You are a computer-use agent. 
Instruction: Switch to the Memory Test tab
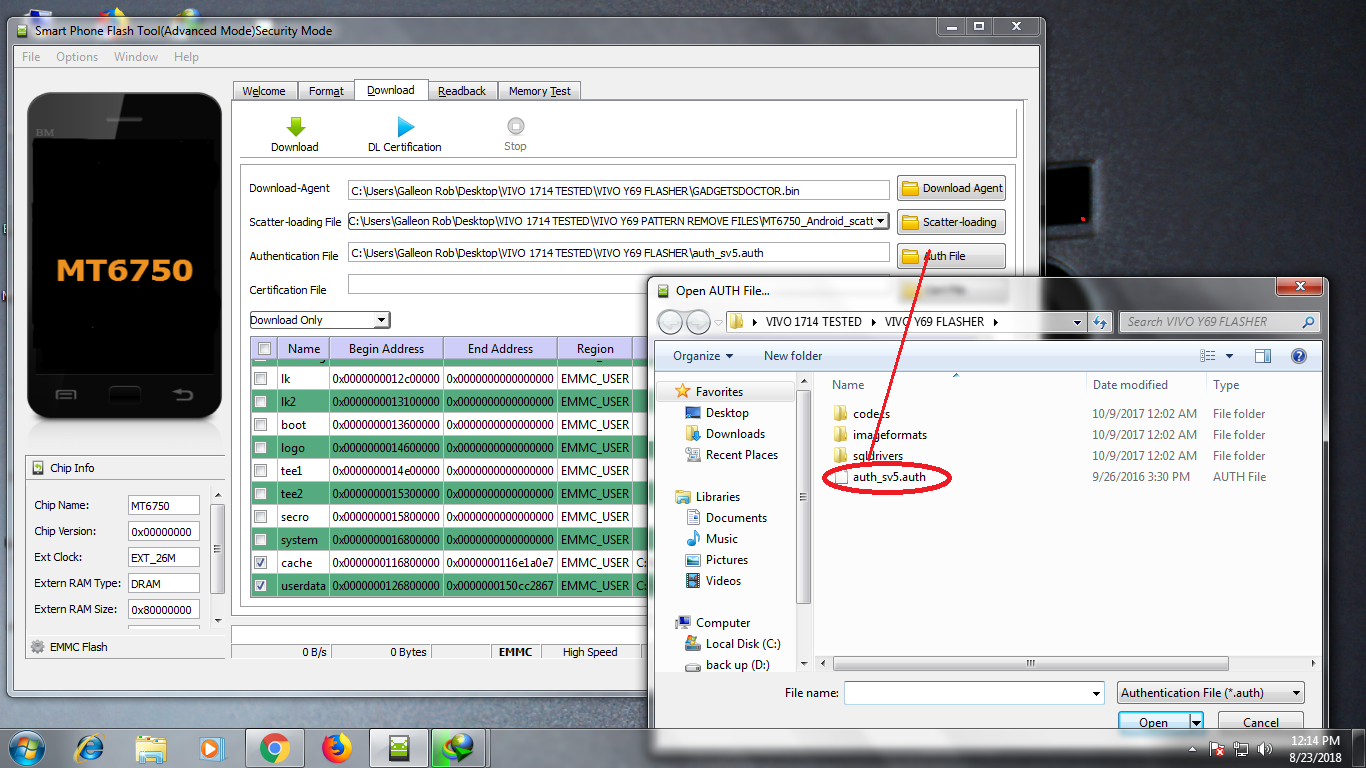539,91
